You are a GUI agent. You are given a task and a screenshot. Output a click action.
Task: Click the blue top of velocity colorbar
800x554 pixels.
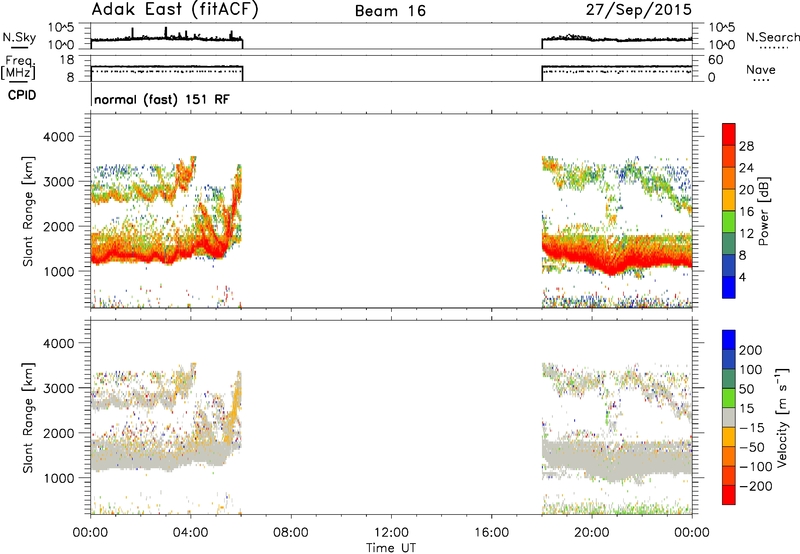point(729,340)
